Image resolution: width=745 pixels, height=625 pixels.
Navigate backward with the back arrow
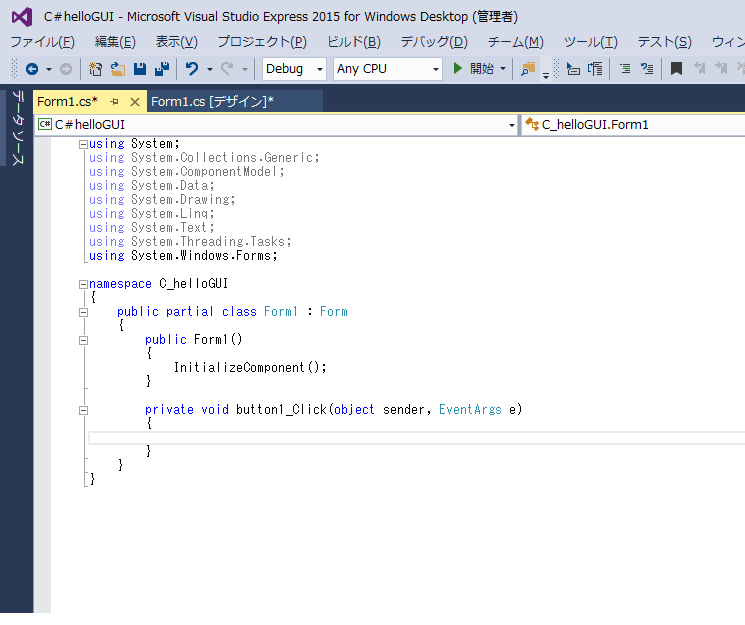[x=32, y=69]
